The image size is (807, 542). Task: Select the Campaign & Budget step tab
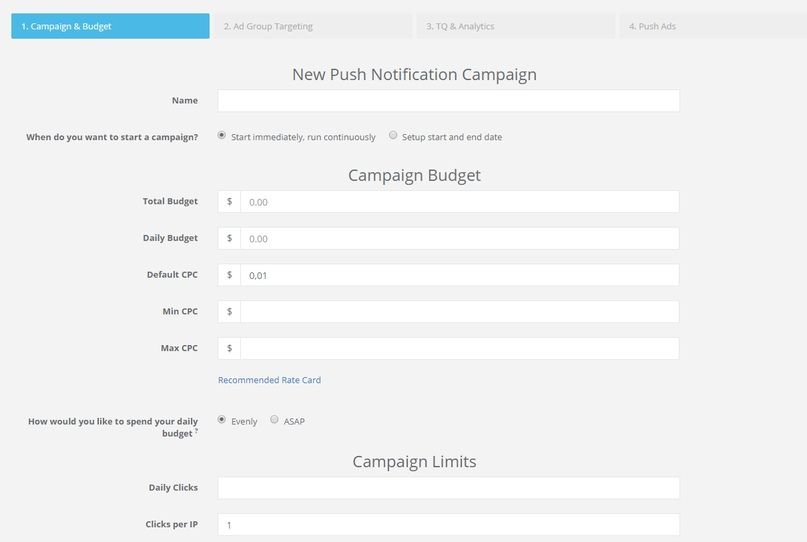[x=110, y=26]
